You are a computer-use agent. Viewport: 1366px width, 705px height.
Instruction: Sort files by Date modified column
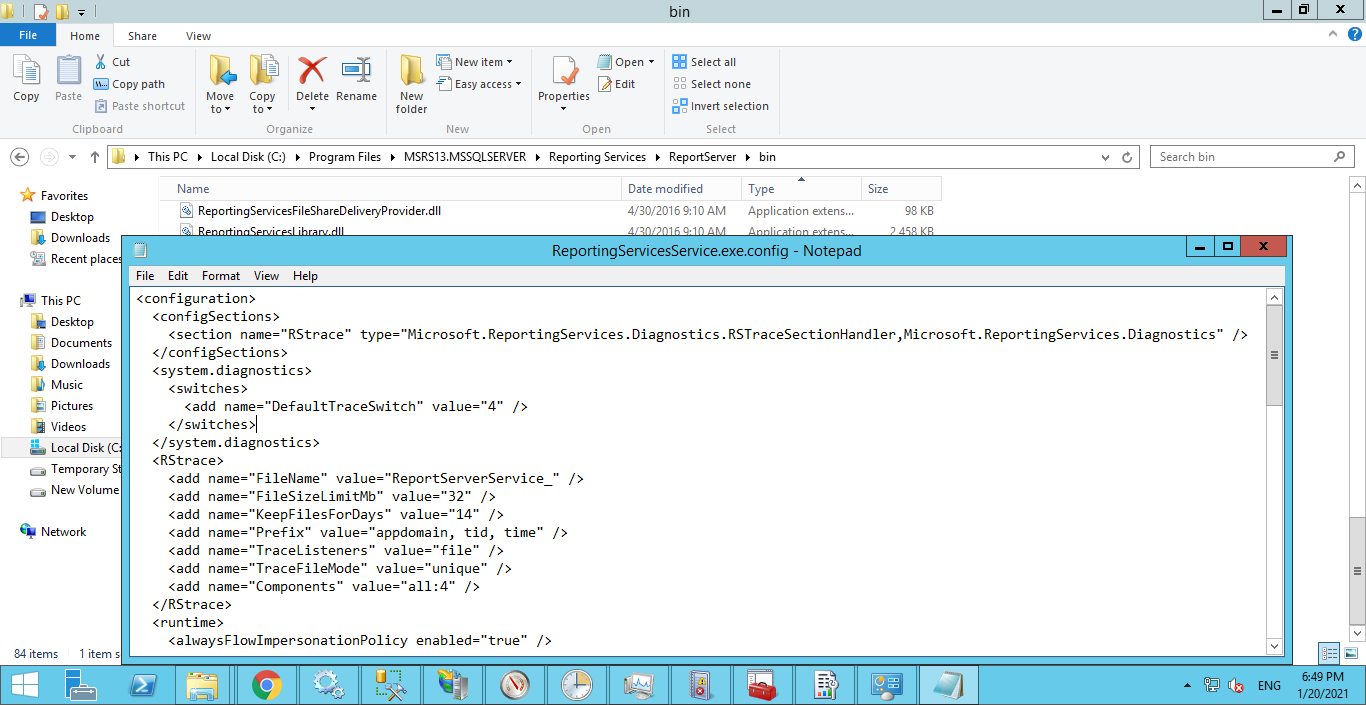coord(681,189)
